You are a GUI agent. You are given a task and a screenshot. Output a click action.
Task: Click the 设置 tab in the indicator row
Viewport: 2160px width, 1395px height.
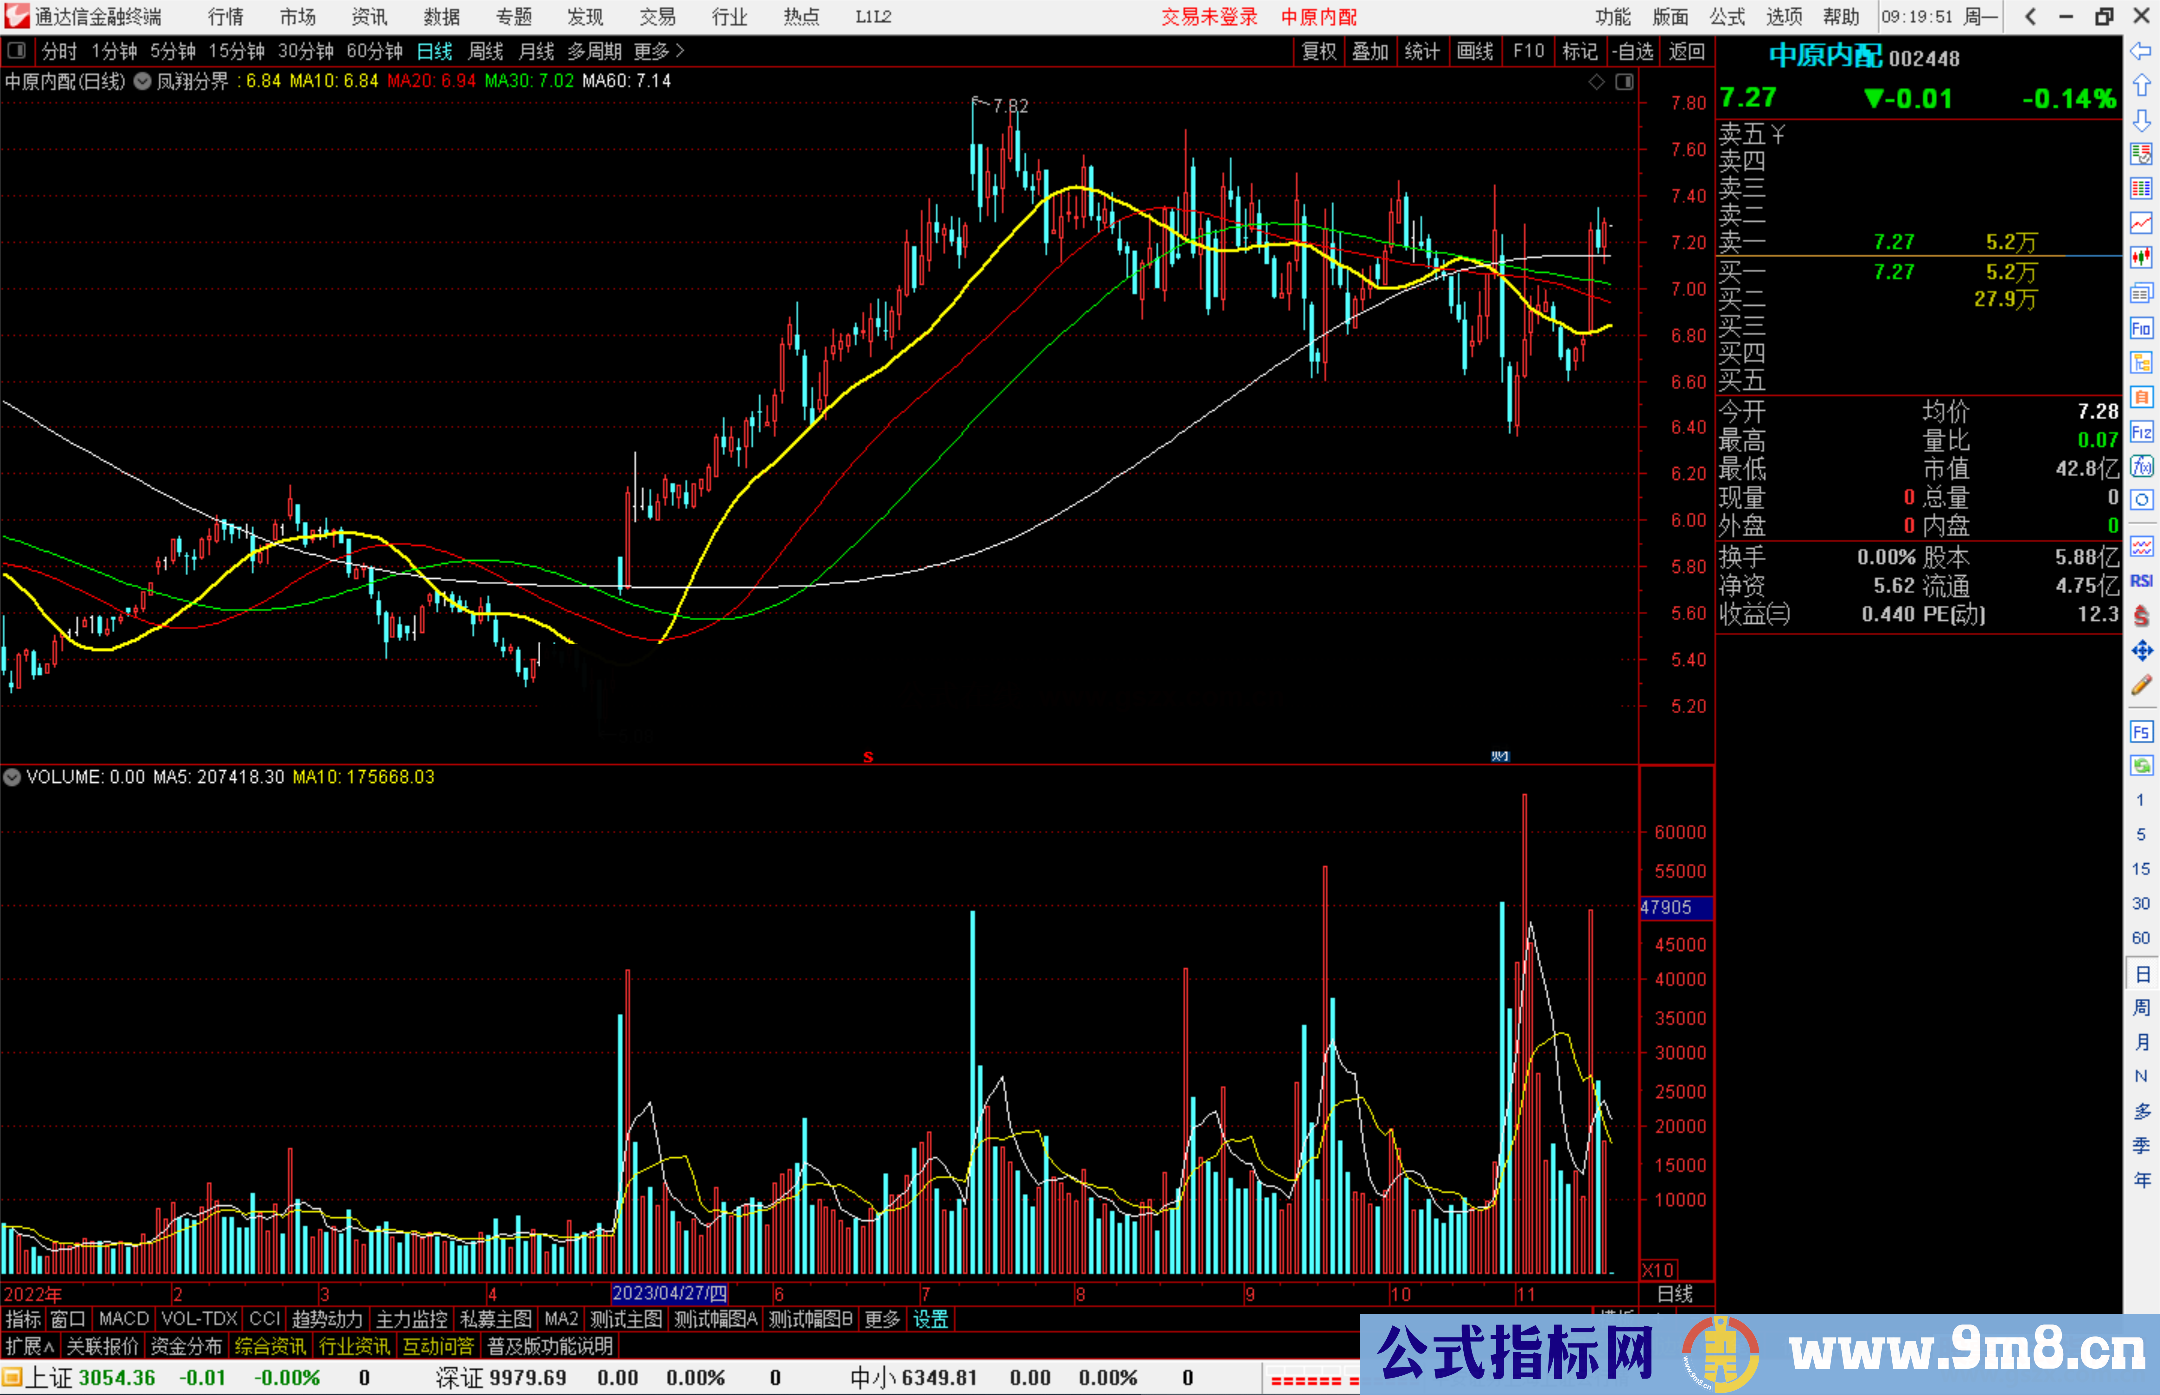[x=930, y=1319]
